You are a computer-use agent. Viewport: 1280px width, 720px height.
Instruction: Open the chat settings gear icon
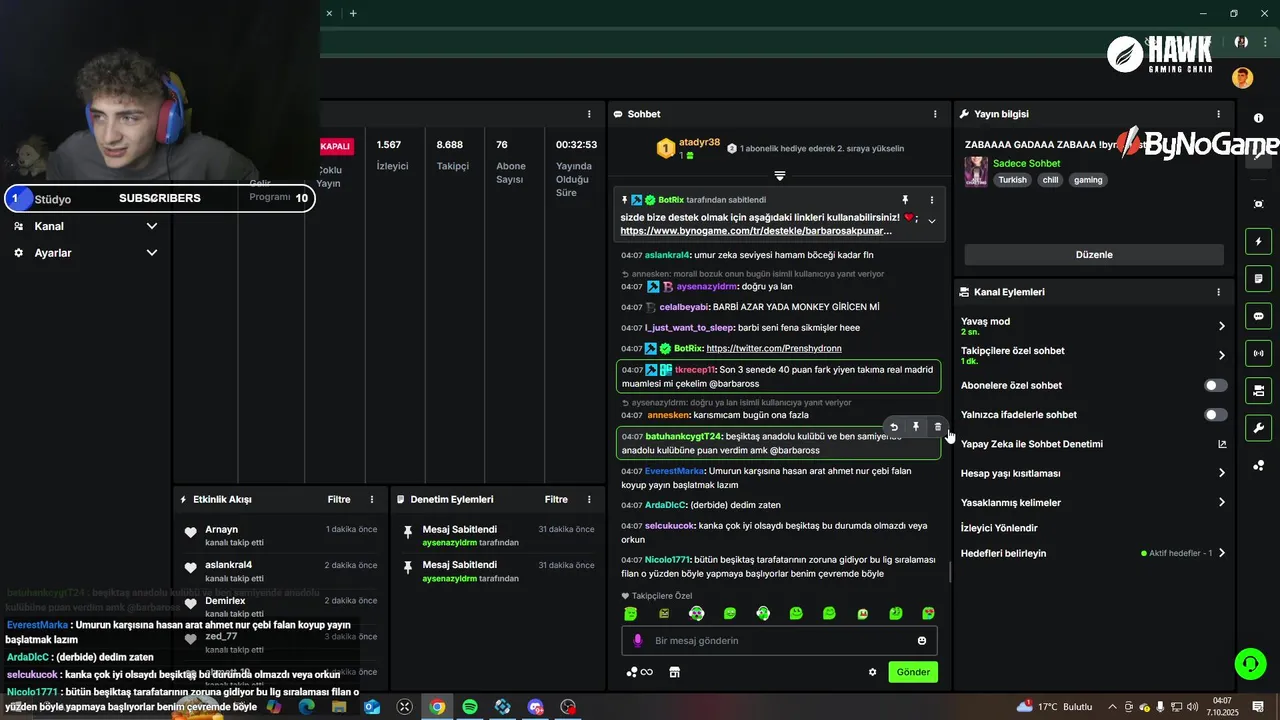[x=872, y=672]
